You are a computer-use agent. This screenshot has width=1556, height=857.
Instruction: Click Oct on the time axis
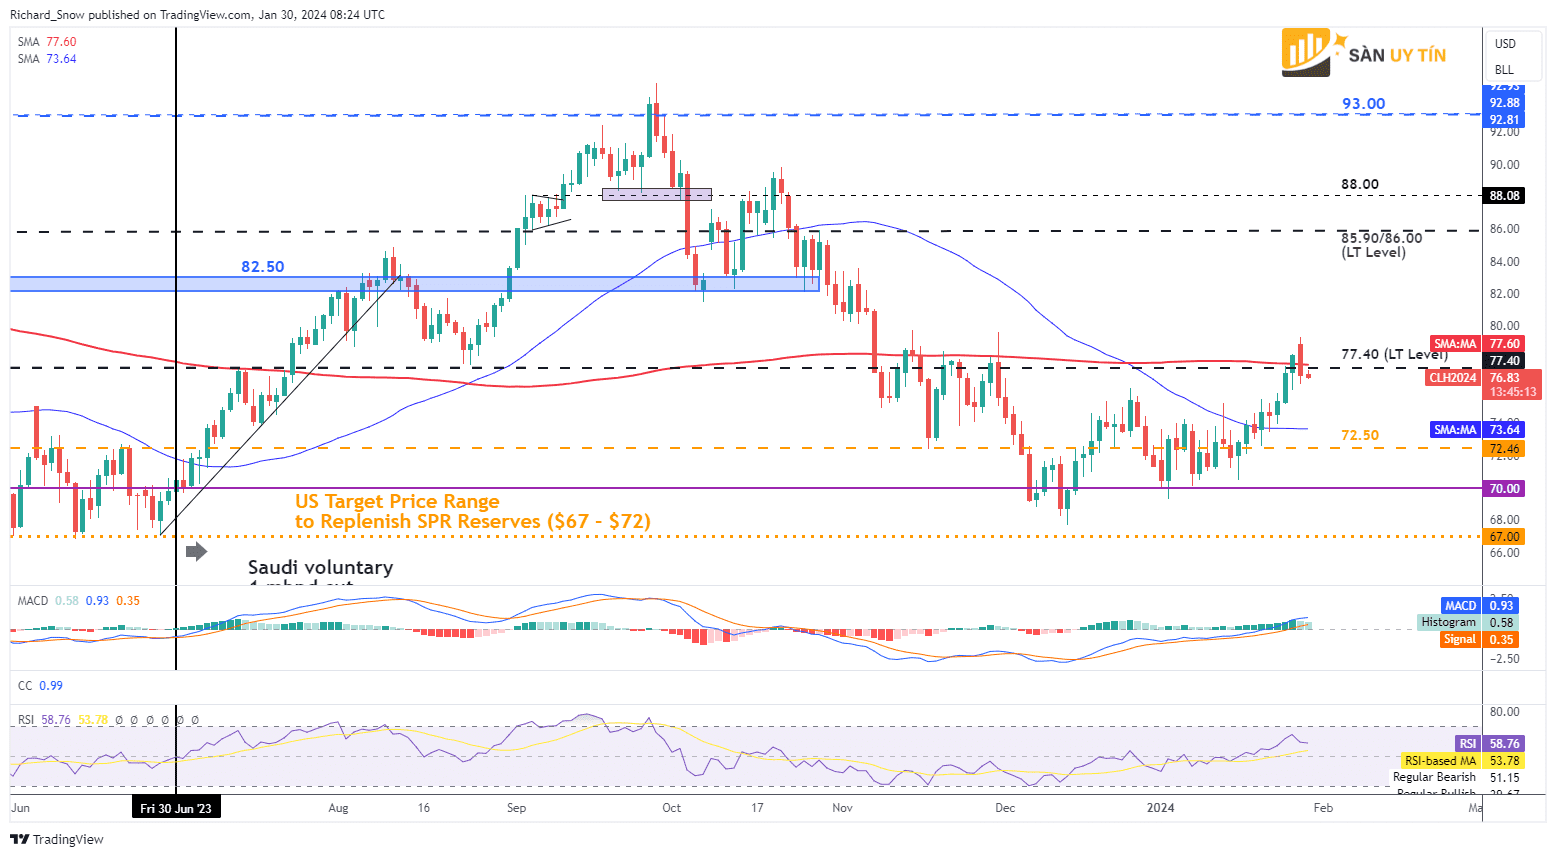[671, 808]
